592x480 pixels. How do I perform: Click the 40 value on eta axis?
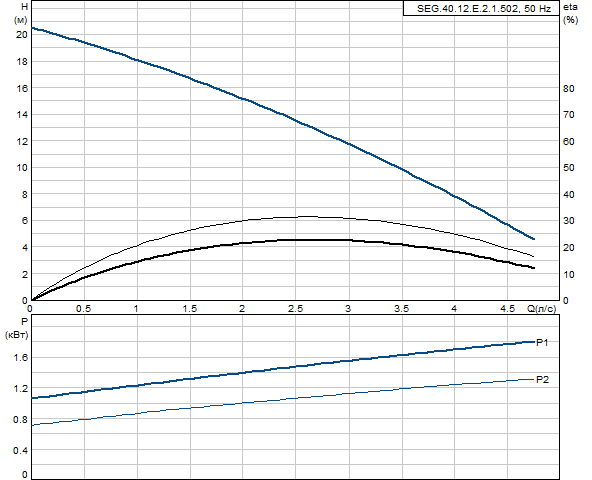coord(569,194)
